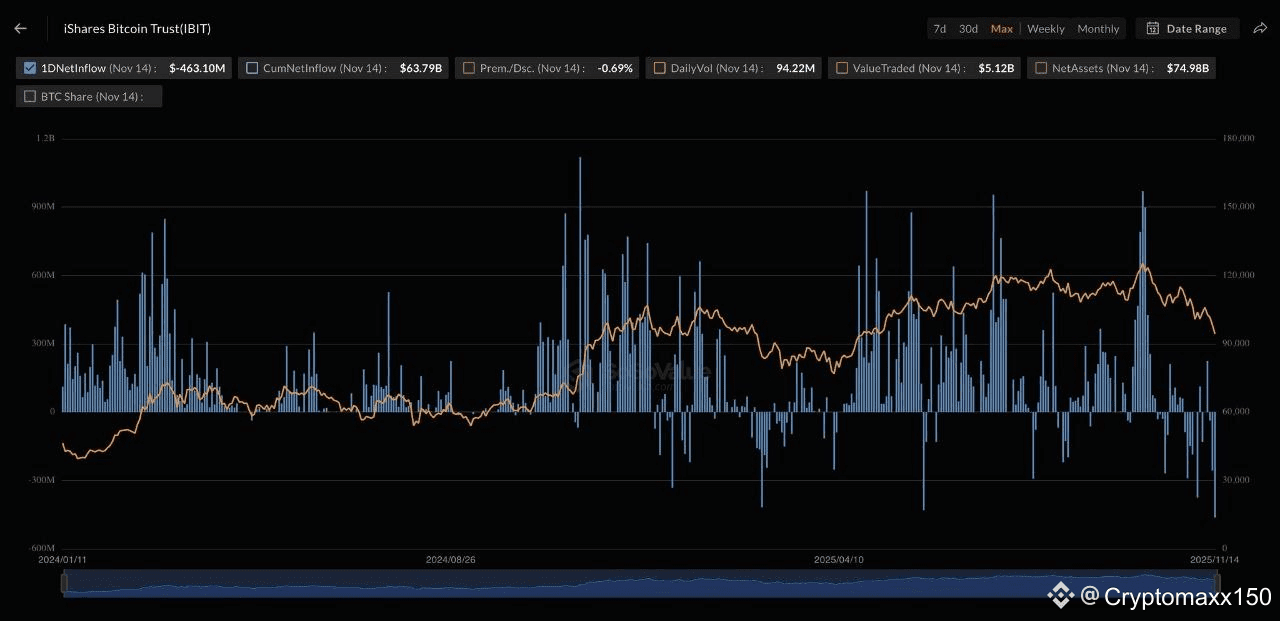Switch to Monthly interval
1280x621 pixels.
coord(1098,29)
